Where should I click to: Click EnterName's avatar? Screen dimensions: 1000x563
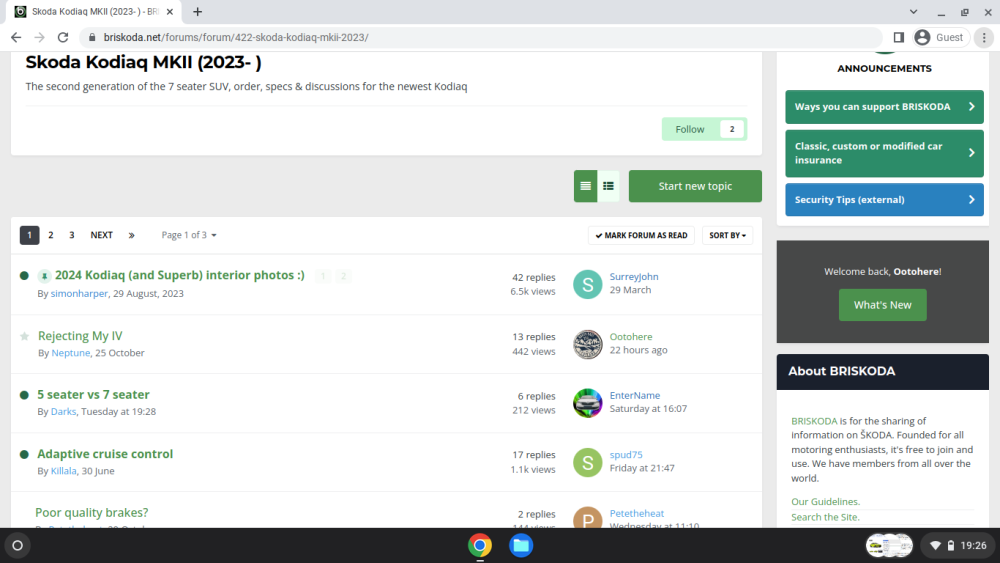587,403
